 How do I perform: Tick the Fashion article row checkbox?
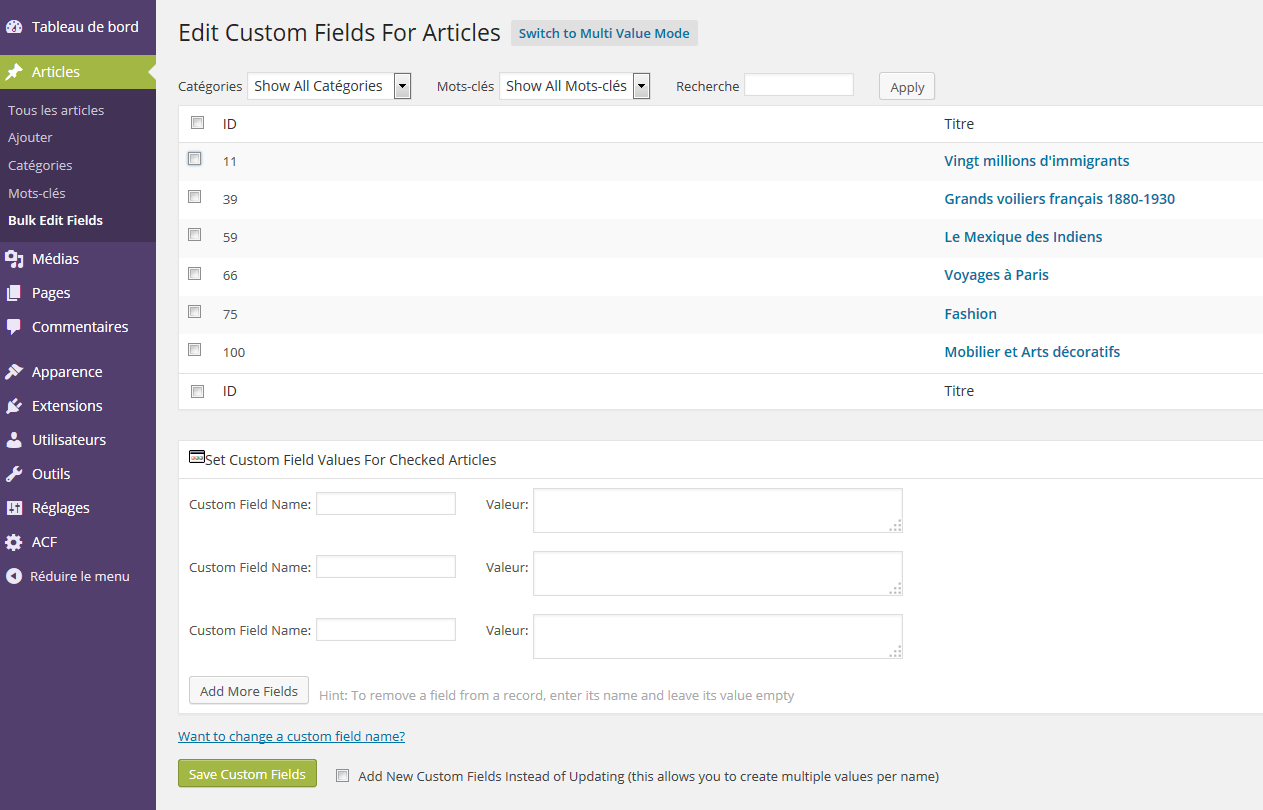[195, 312]
